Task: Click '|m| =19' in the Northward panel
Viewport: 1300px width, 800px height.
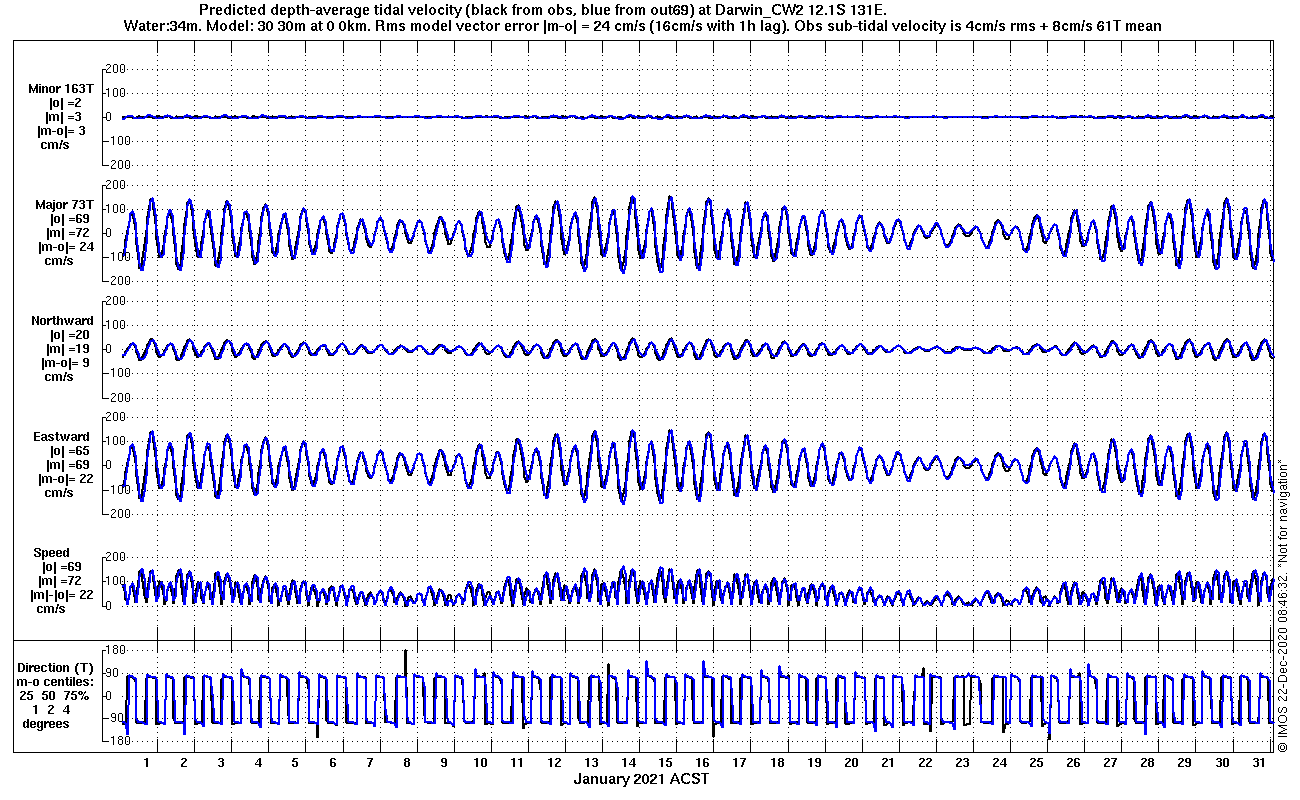Action: click(x=70, y=349)
